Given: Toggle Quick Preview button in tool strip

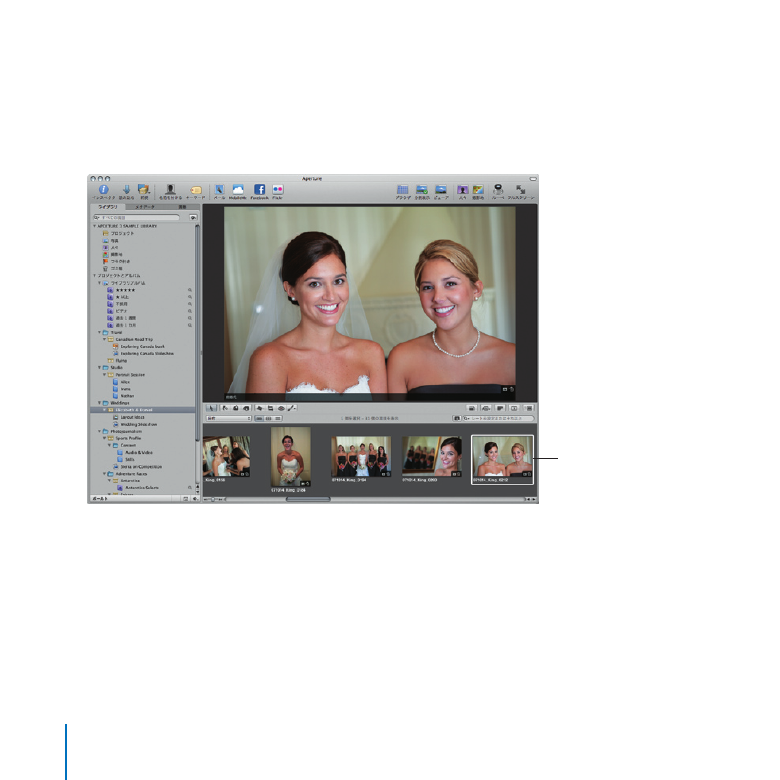Looking at the screenshot, I should tap(486, 408).
